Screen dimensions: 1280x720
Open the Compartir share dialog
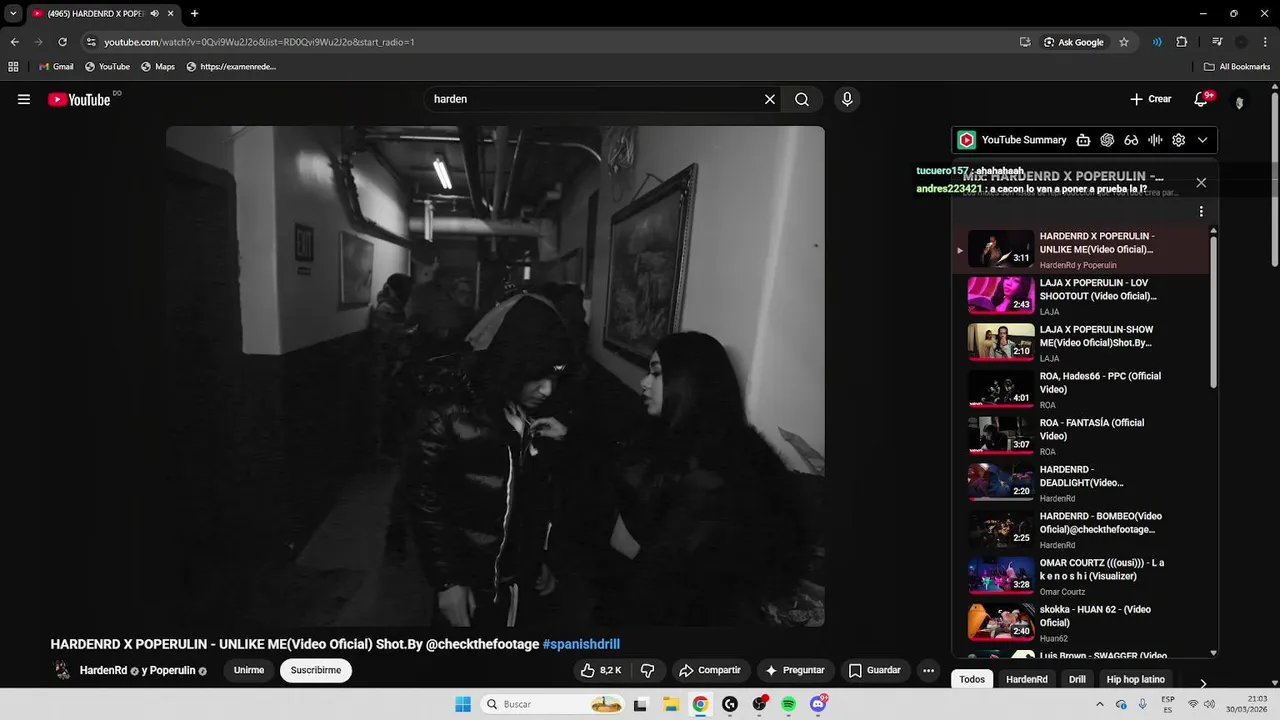coord(710,670)
